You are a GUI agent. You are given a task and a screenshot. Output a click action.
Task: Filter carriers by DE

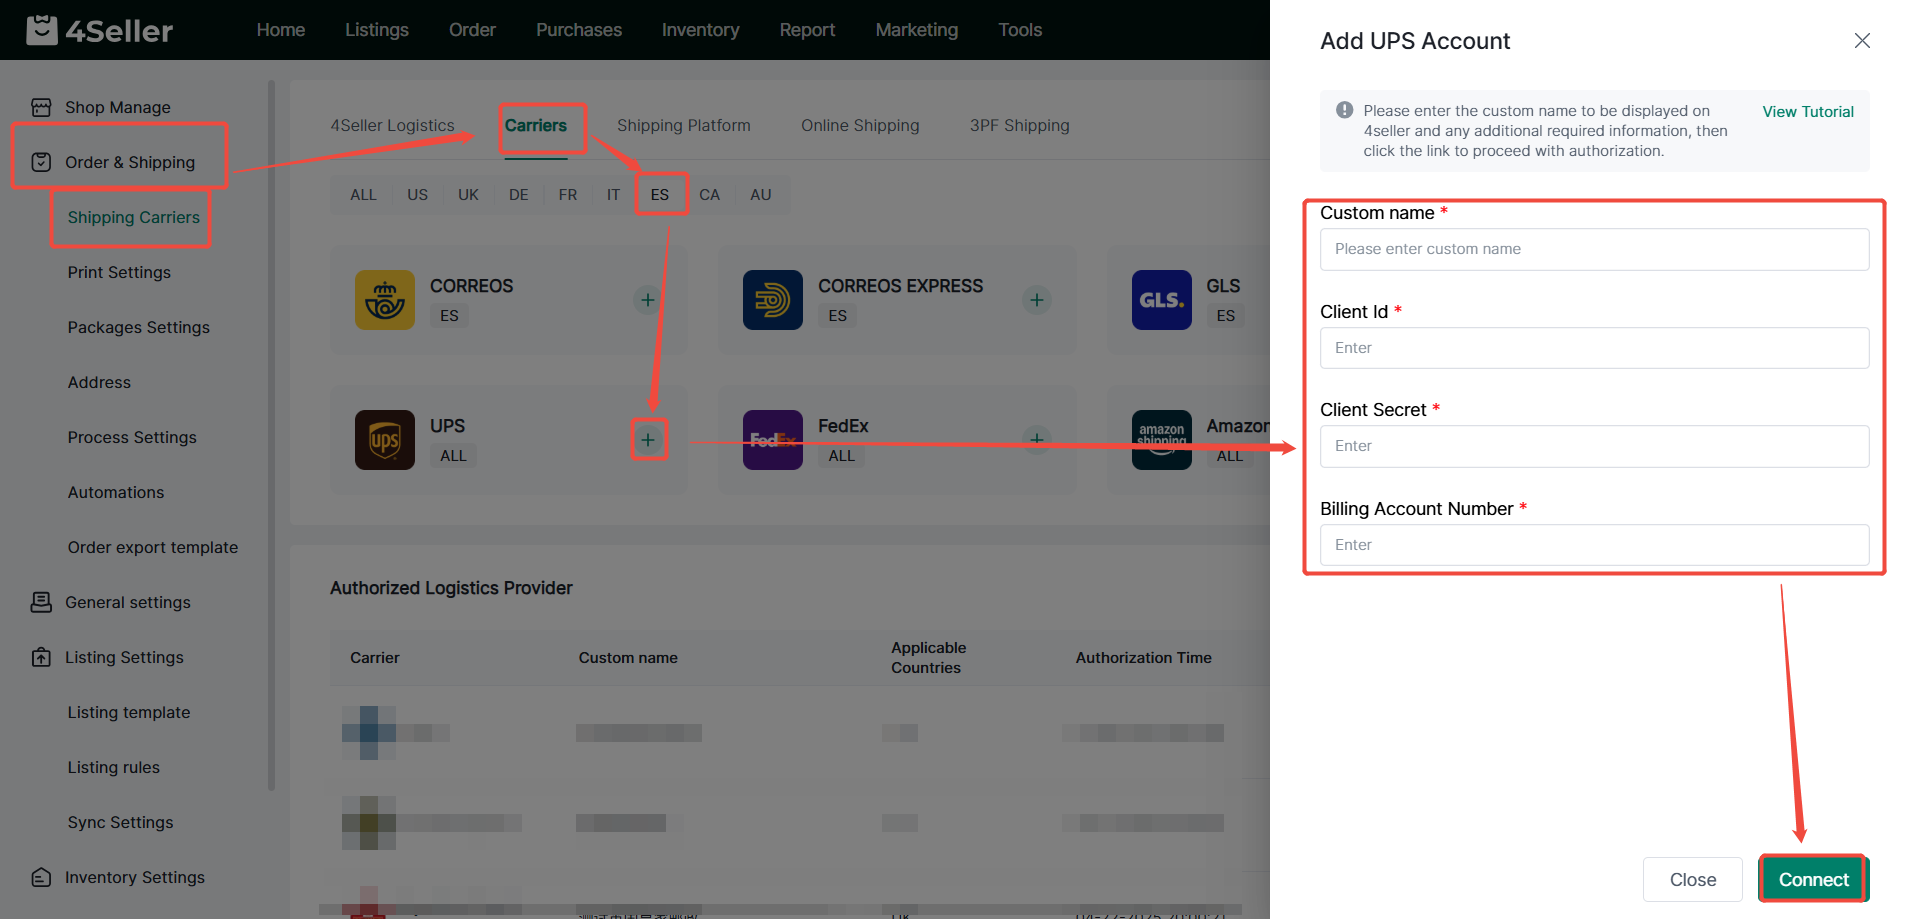tap(519, 195)
